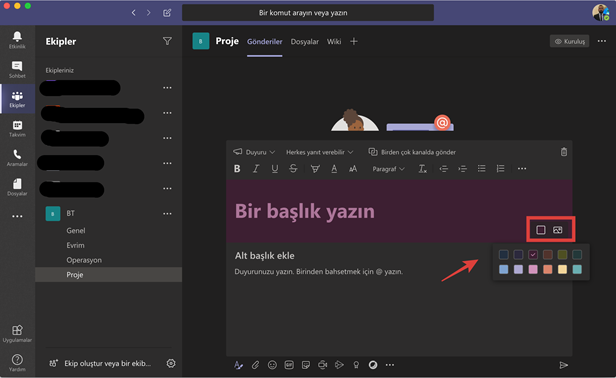Open the Etkinlik activity bell icon
The width and height of the screenshot is (616, 378).
(x=17, y=40)
